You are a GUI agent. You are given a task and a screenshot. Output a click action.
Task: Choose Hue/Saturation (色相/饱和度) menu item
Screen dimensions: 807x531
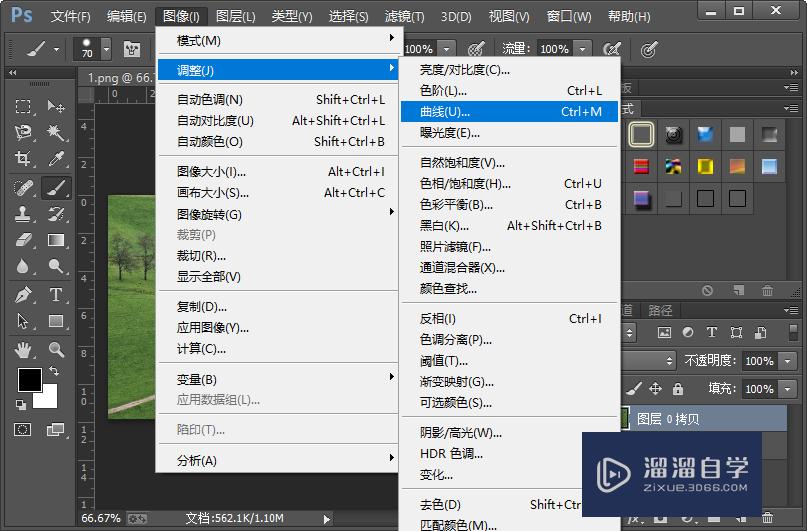510,184
